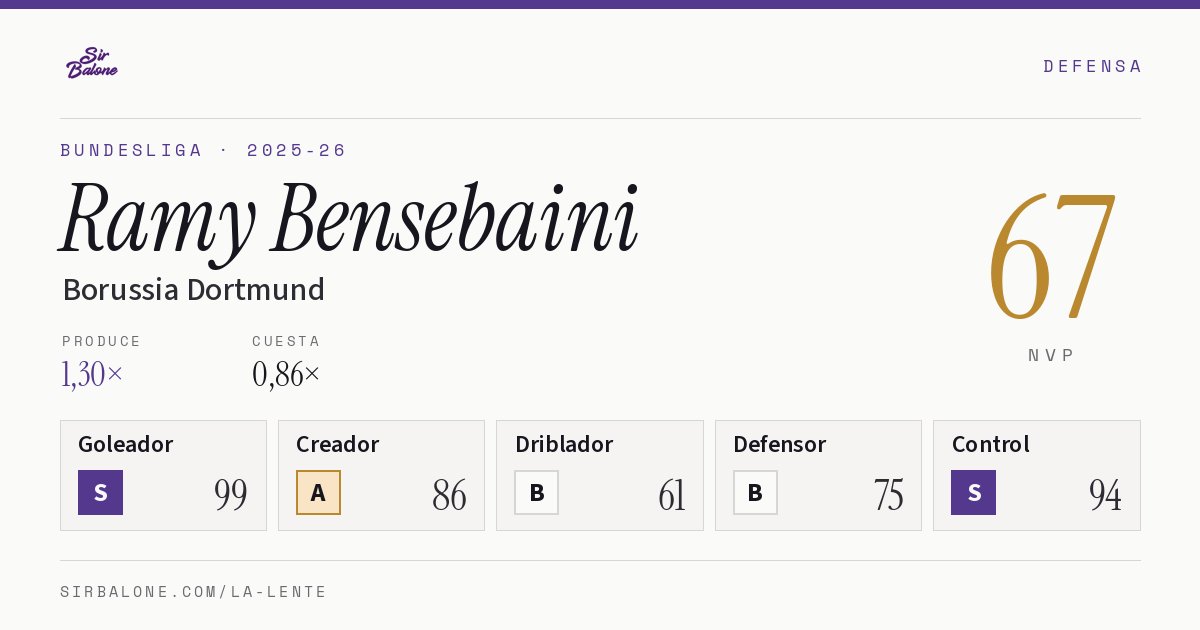The width and height of the screenshot is (1200, 630).
Task: Open the sirbalone.com/la-lente link
Action: click(x=194, y=592)
